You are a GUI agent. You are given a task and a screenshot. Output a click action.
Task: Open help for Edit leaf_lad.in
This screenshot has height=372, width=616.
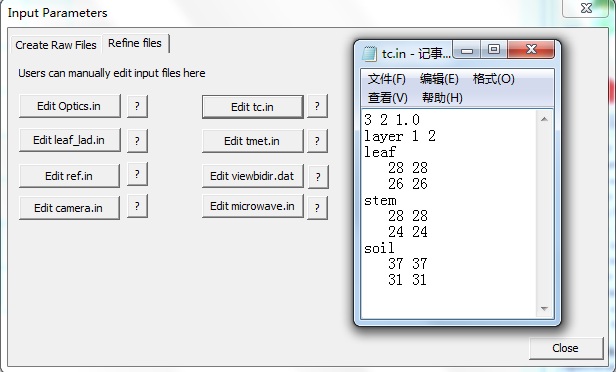(x=137, y=141)
